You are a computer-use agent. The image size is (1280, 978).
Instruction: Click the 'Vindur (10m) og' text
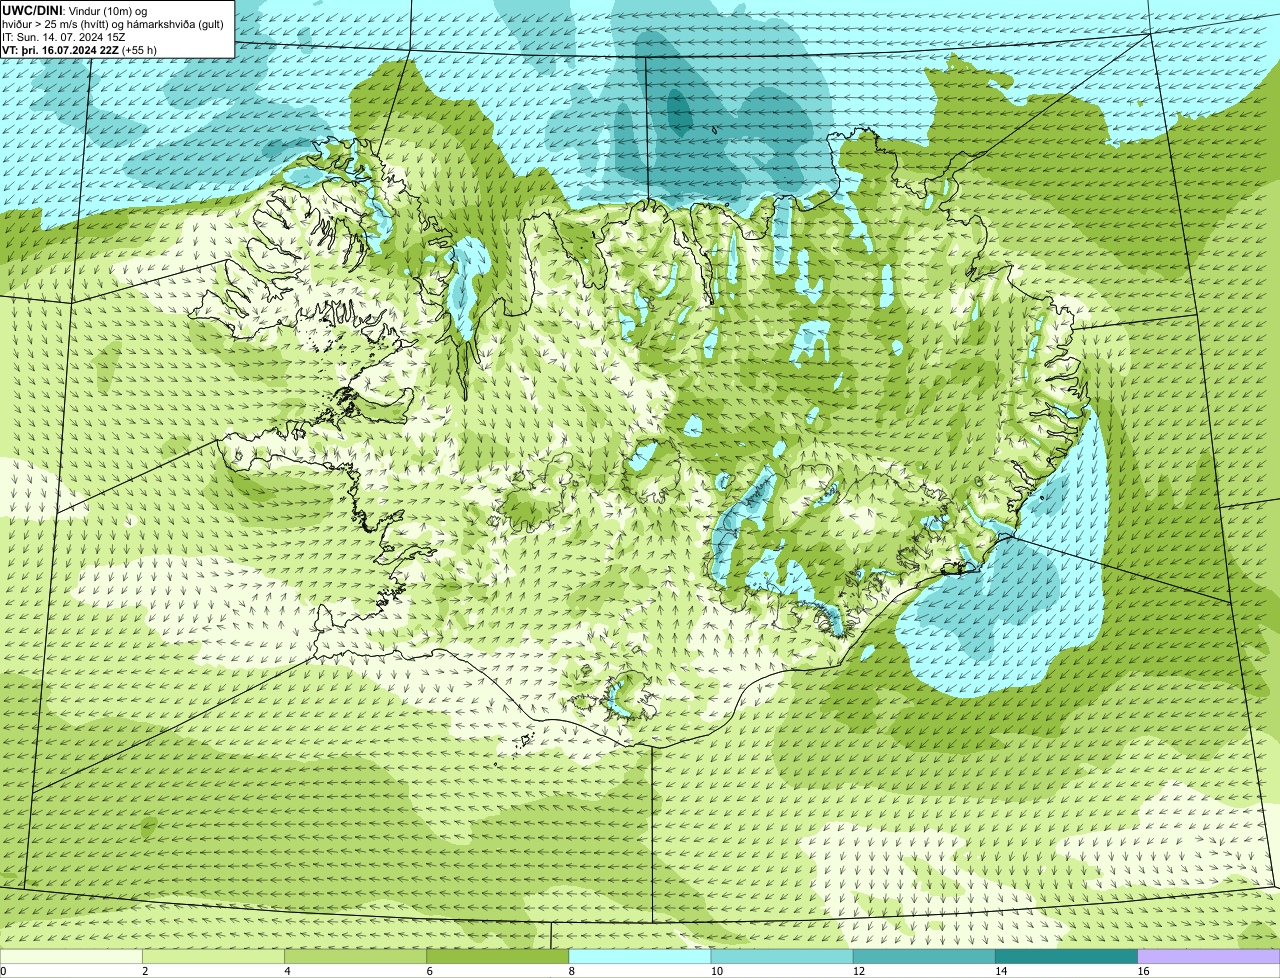(x=107, y=10)
